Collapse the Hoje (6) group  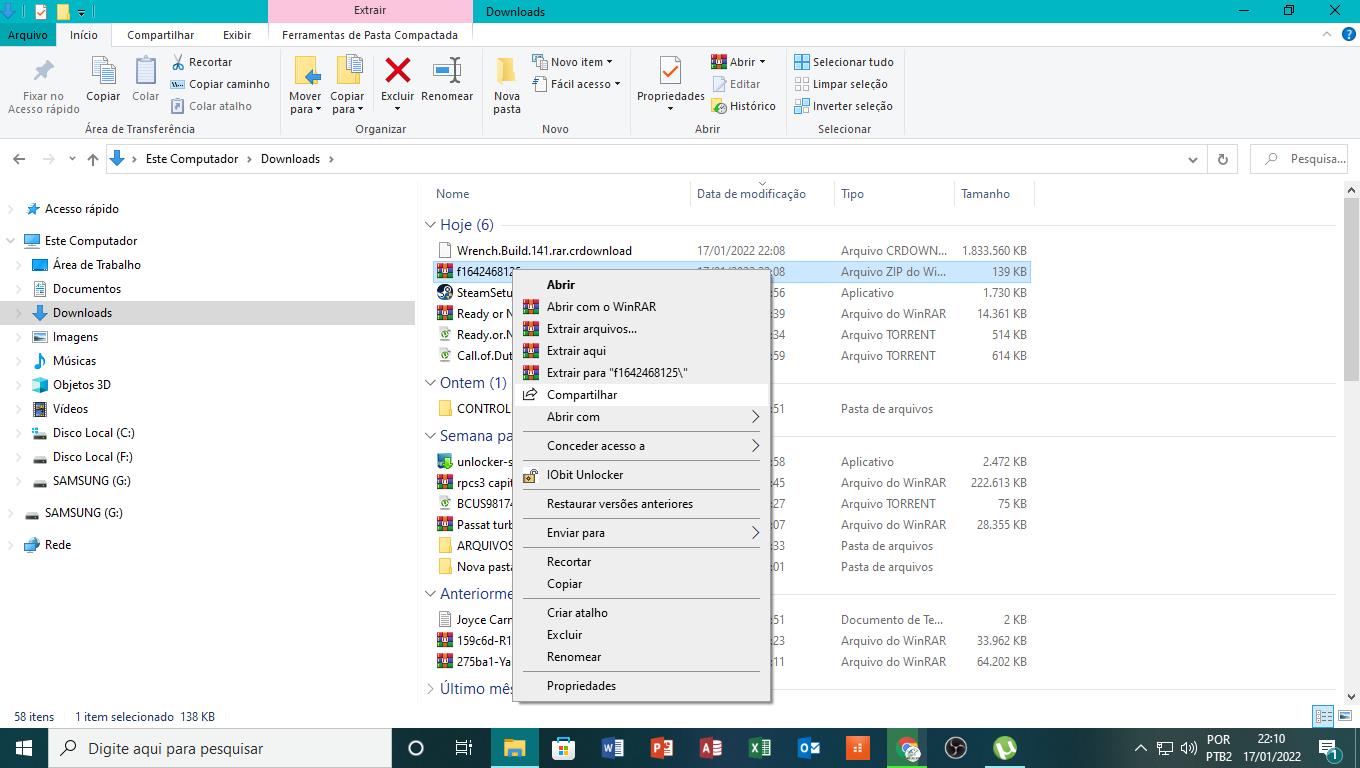pos(430,225)
